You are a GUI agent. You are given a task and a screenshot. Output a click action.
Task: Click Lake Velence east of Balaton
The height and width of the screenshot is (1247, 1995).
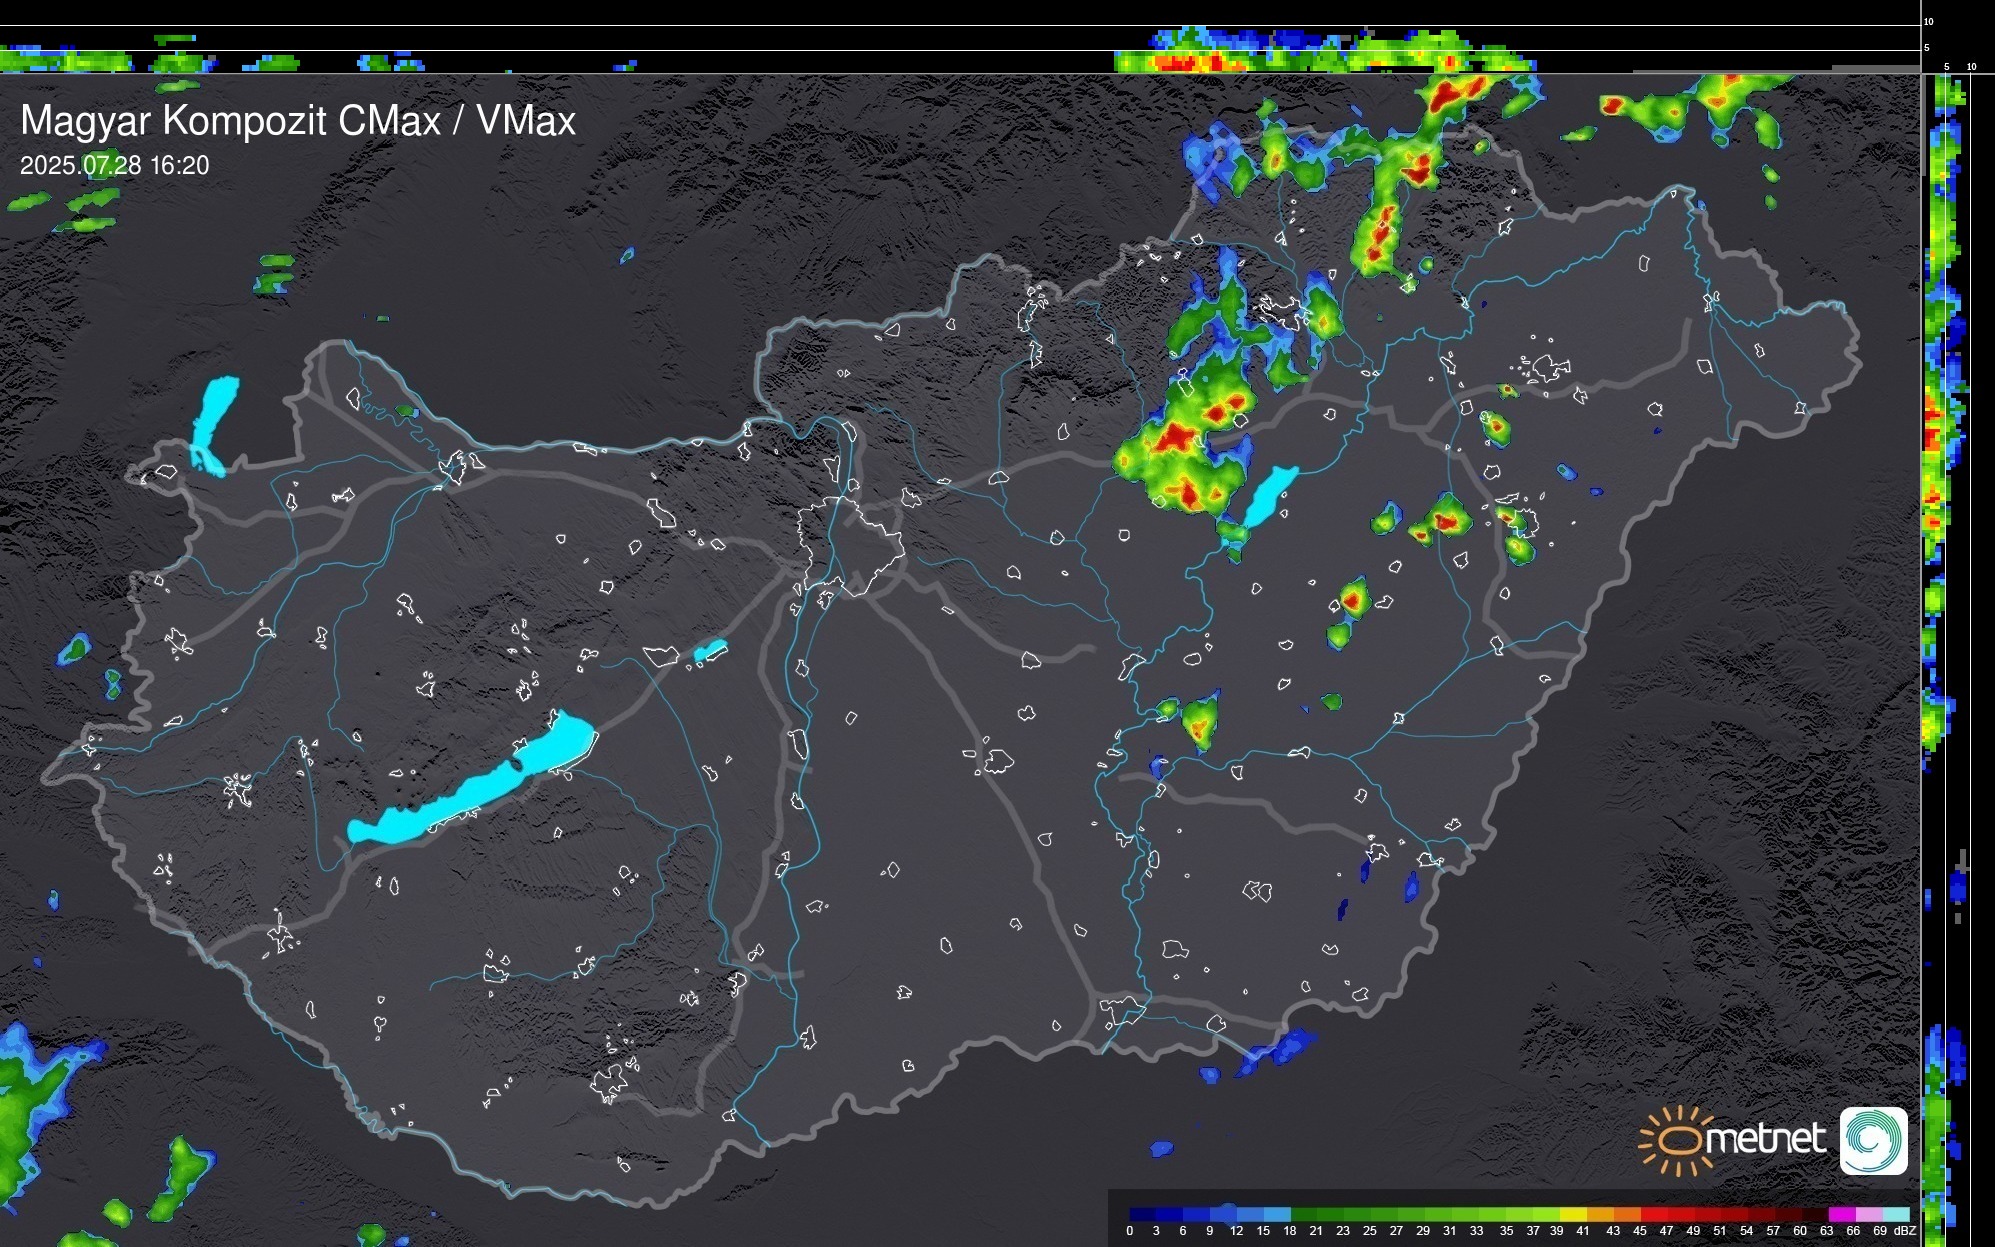pos(710,651)
